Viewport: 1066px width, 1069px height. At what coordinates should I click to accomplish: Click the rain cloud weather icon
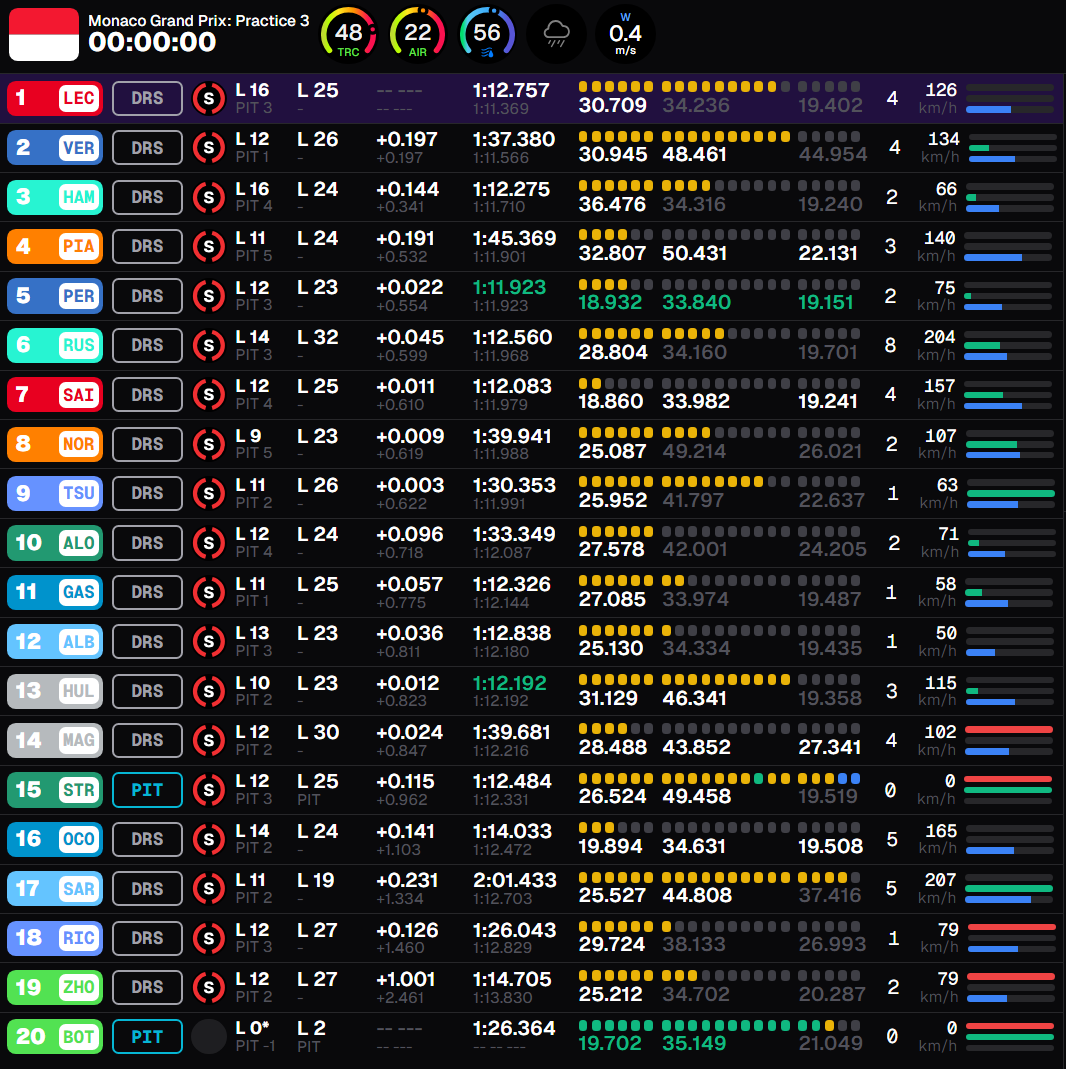[556, 33]
